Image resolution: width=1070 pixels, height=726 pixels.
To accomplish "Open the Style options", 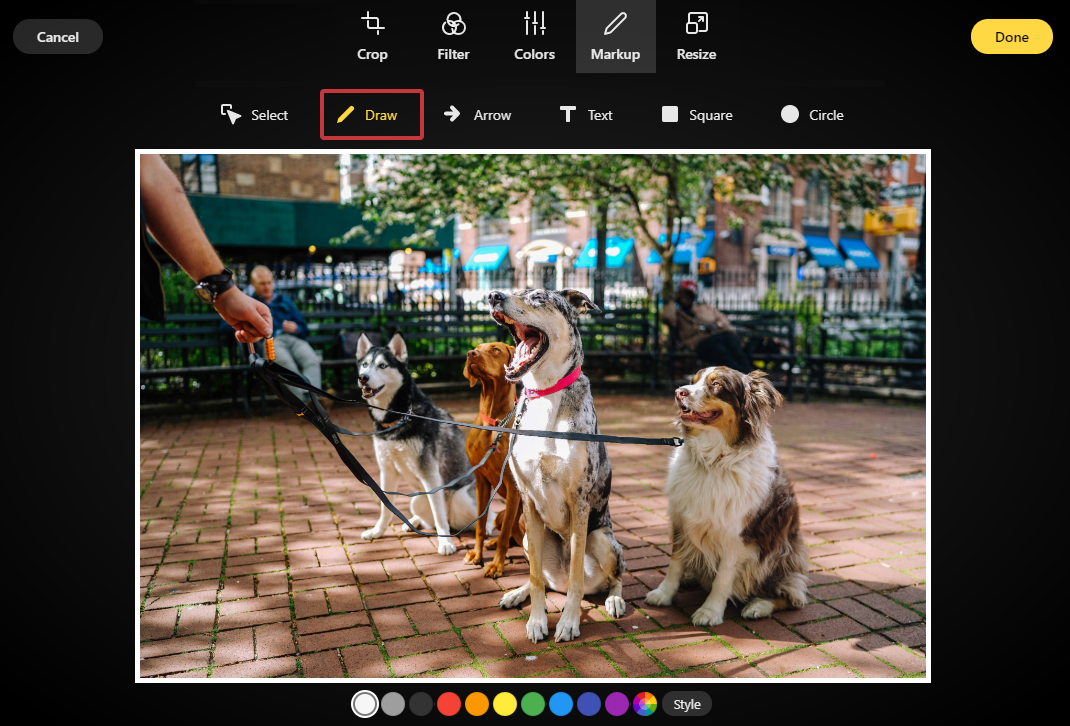I will (x=687, y=704).
